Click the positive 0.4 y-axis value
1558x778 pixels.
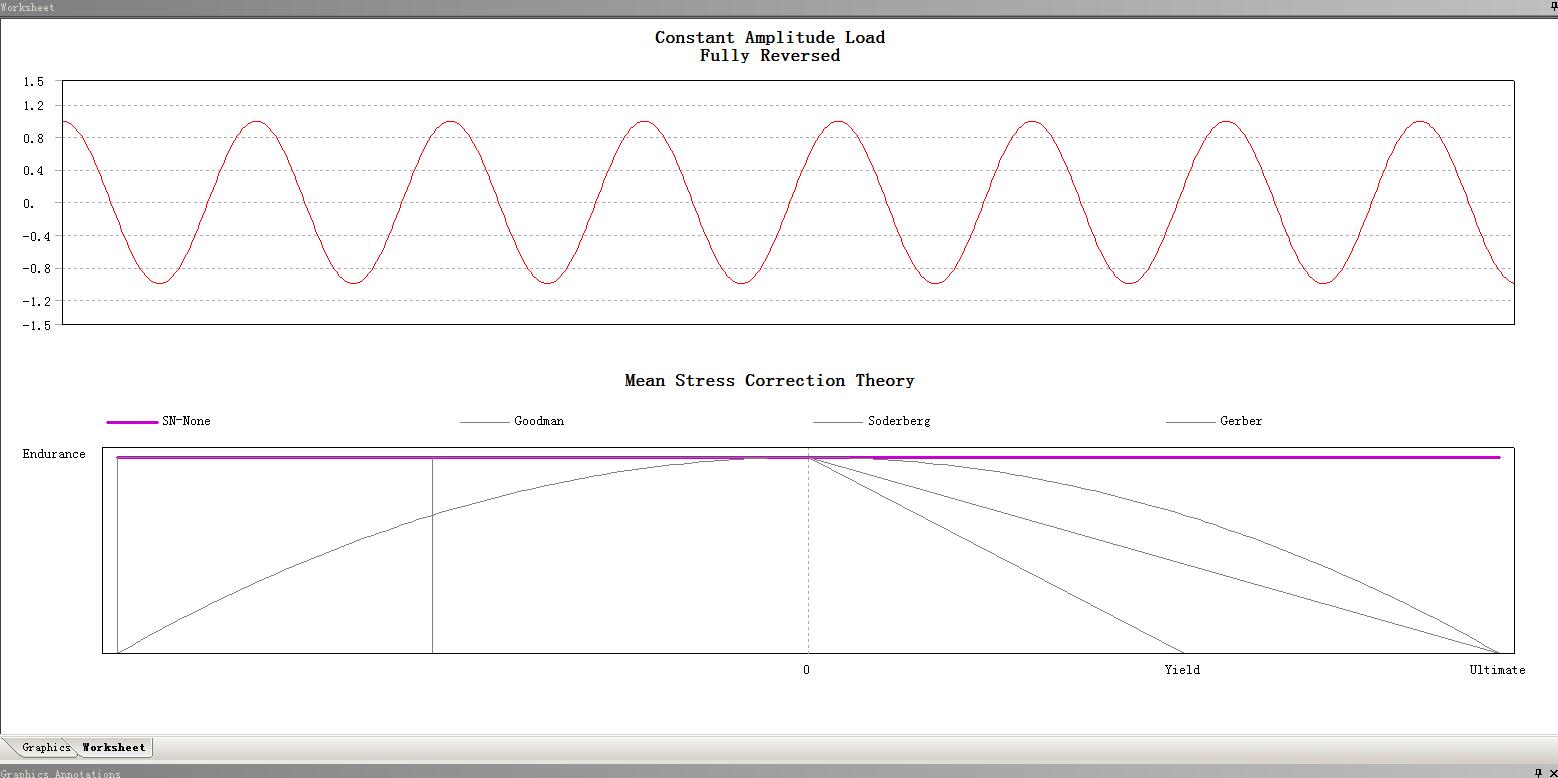click(x=34, y=171)
